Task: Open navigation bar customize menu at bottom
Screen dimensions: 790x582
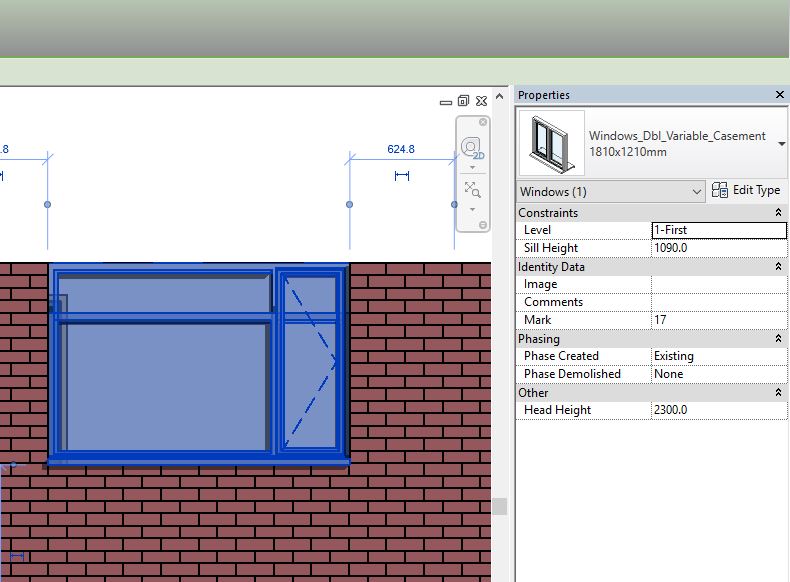Action: pyautogui.click(x=483, y=225)
